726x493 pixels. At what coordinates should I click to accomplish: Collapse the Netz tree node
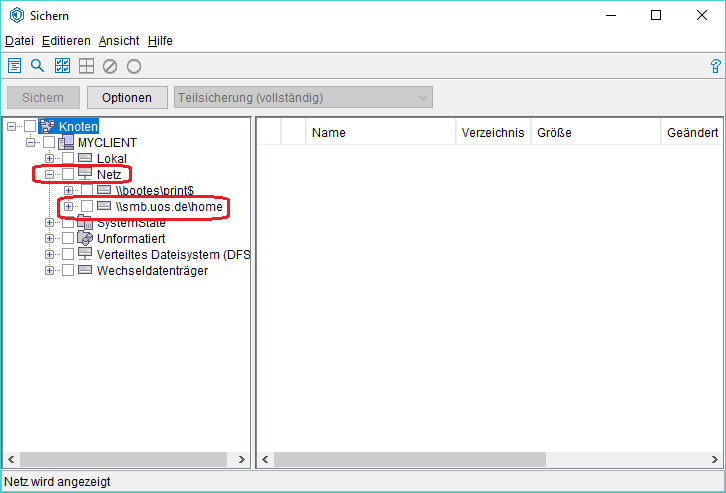click(x=49, y=174)
